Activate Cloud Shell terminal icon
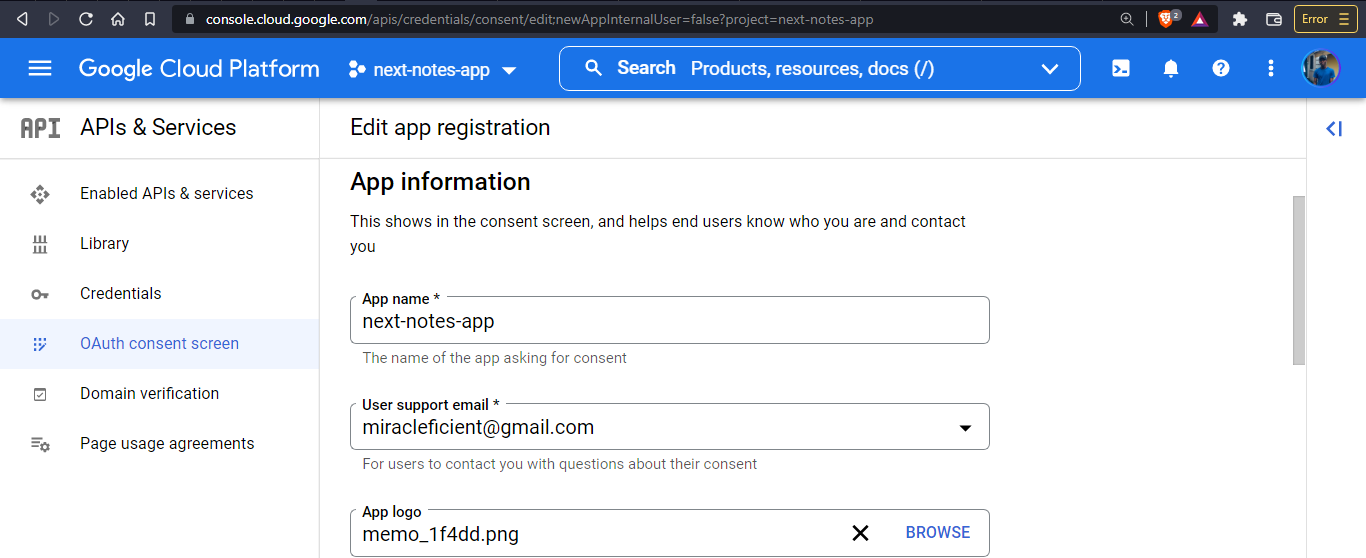Screen dimensions: 1366x558 pyautogui.click(x=1121, y=68)
